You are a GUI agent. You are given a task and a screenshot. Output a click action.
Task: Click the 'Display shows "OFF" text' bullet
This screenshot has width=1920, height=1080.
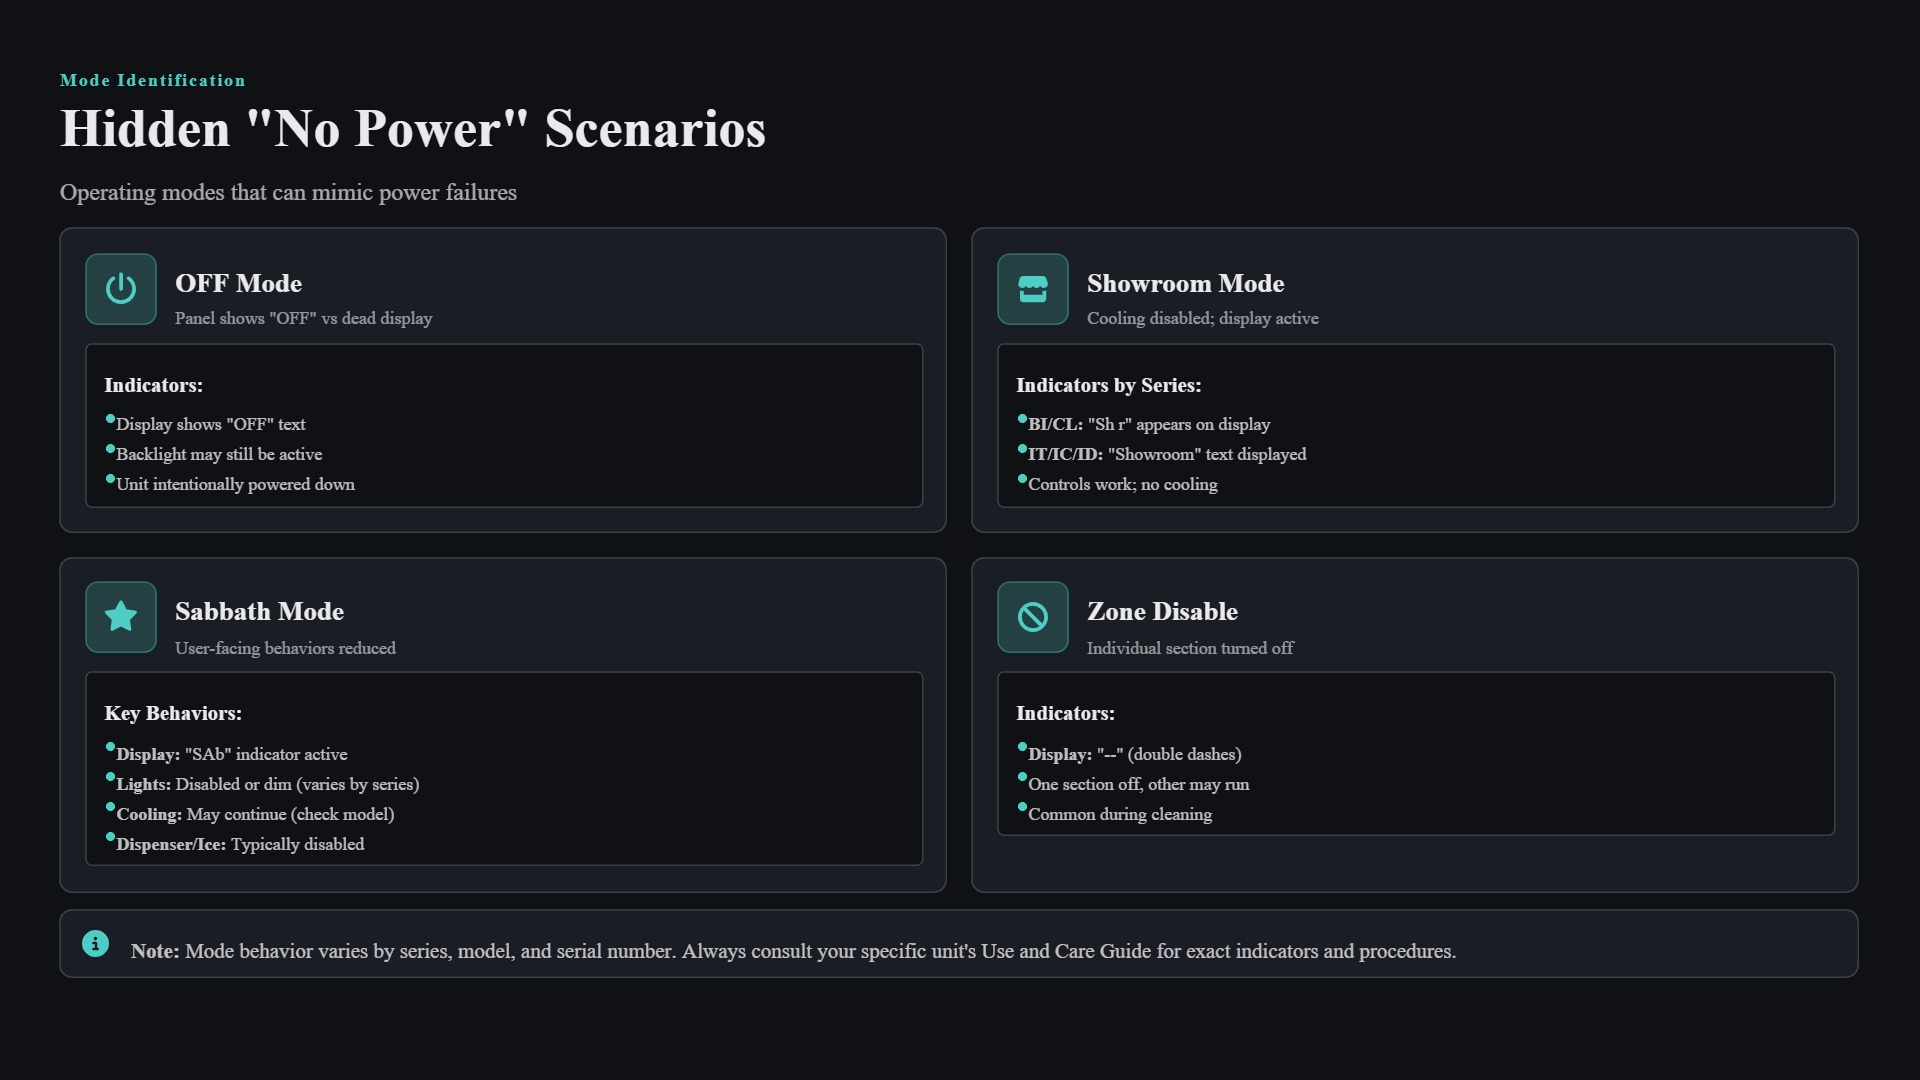[211, 424]
